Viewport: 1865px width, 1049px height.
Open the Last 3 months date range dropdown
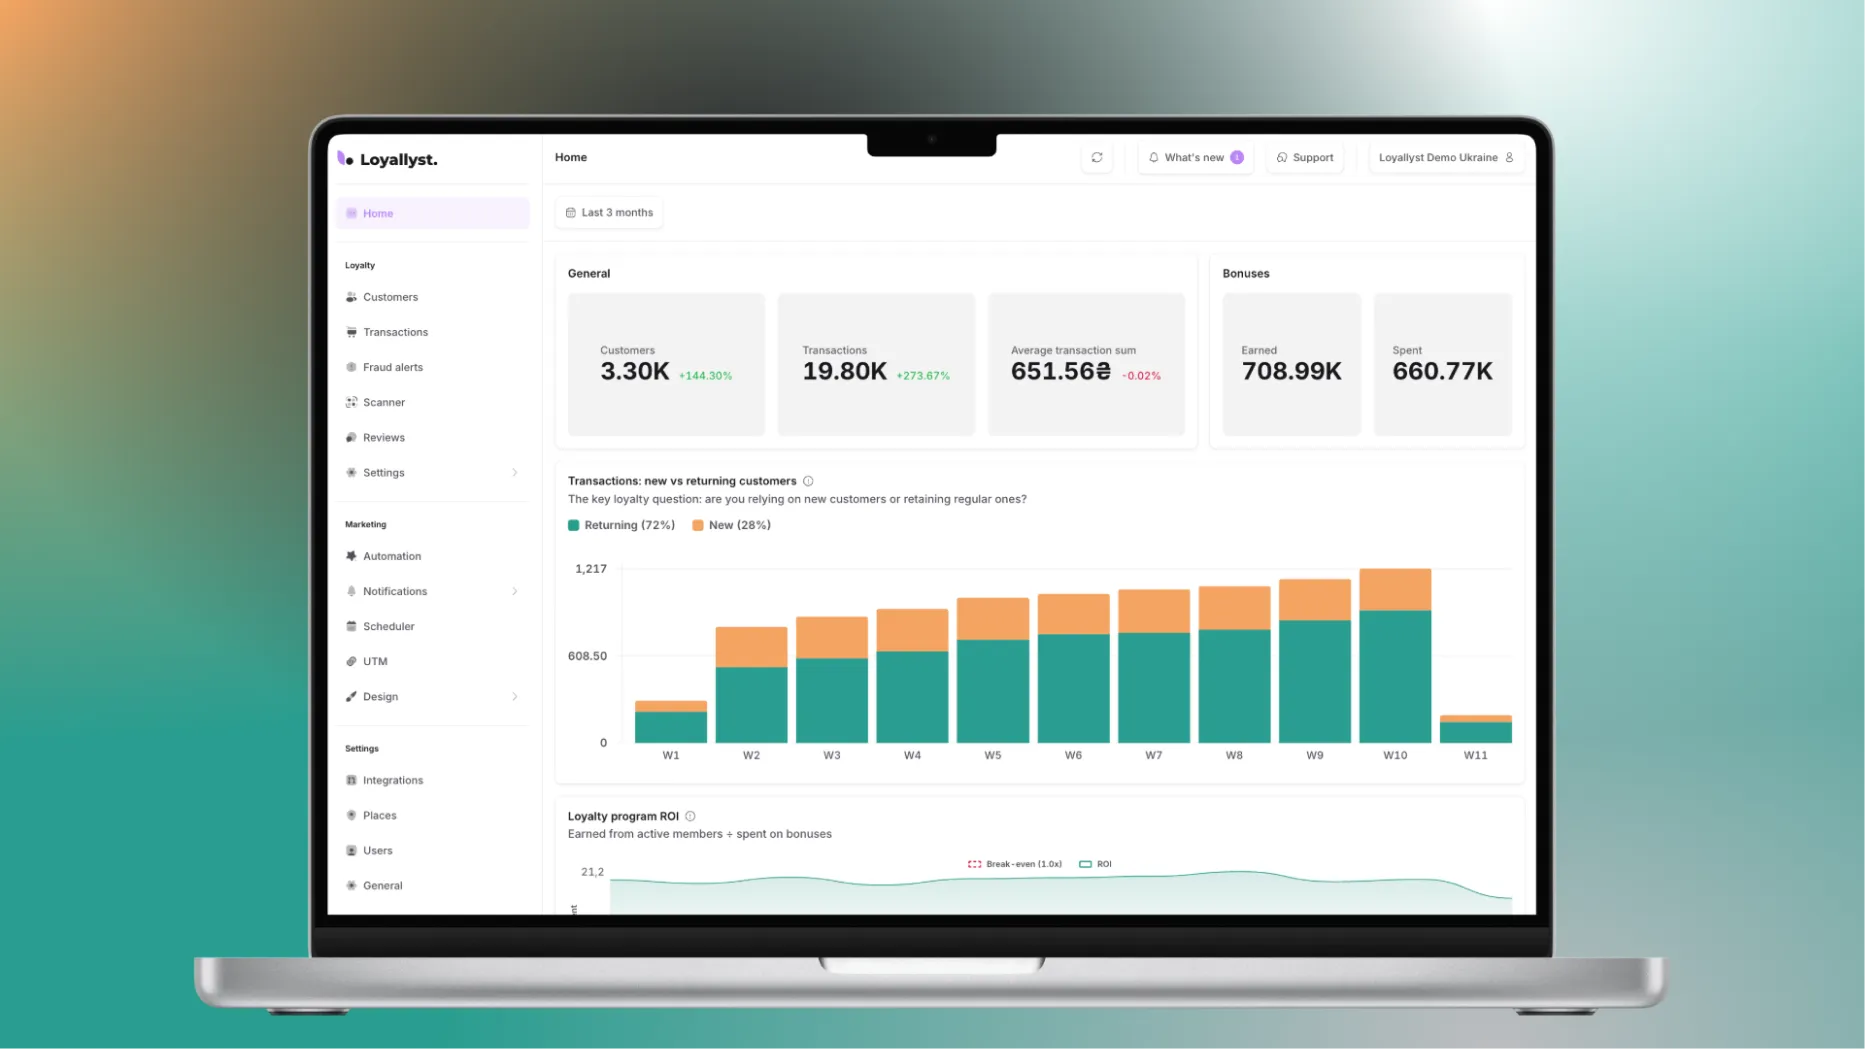coord(609,212)
